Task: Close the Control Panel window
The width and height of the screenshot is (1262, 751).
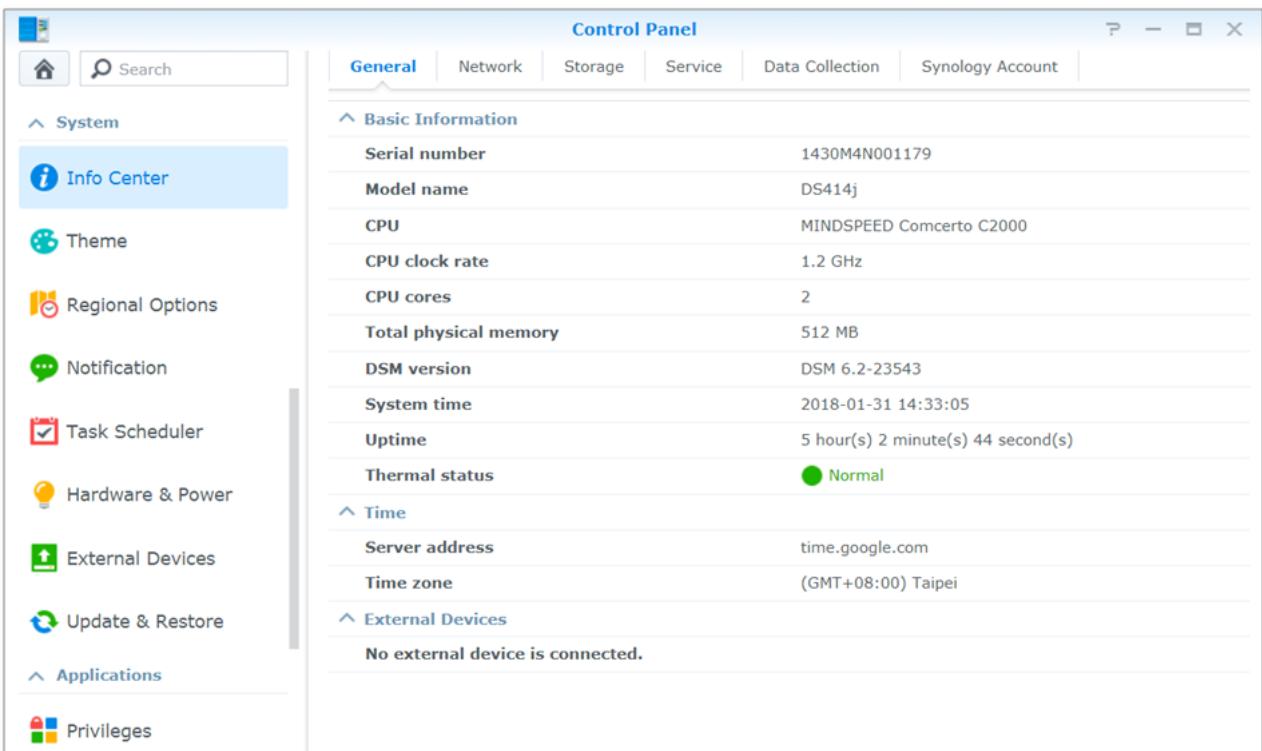Action: coord(1235,29)
